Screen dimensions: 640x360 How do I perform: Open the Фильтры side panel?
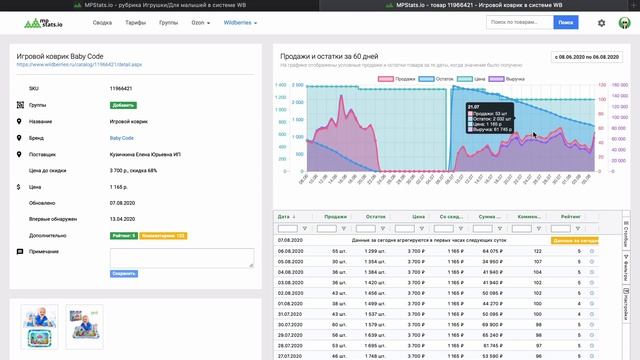click(626, 267)
